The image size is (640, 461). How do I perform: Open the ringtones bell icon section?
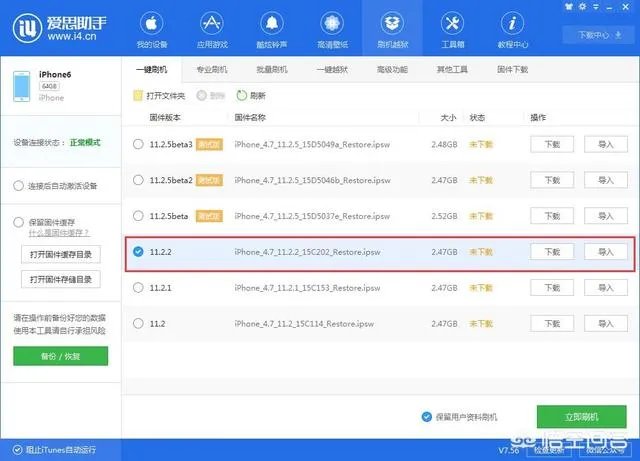272,30
